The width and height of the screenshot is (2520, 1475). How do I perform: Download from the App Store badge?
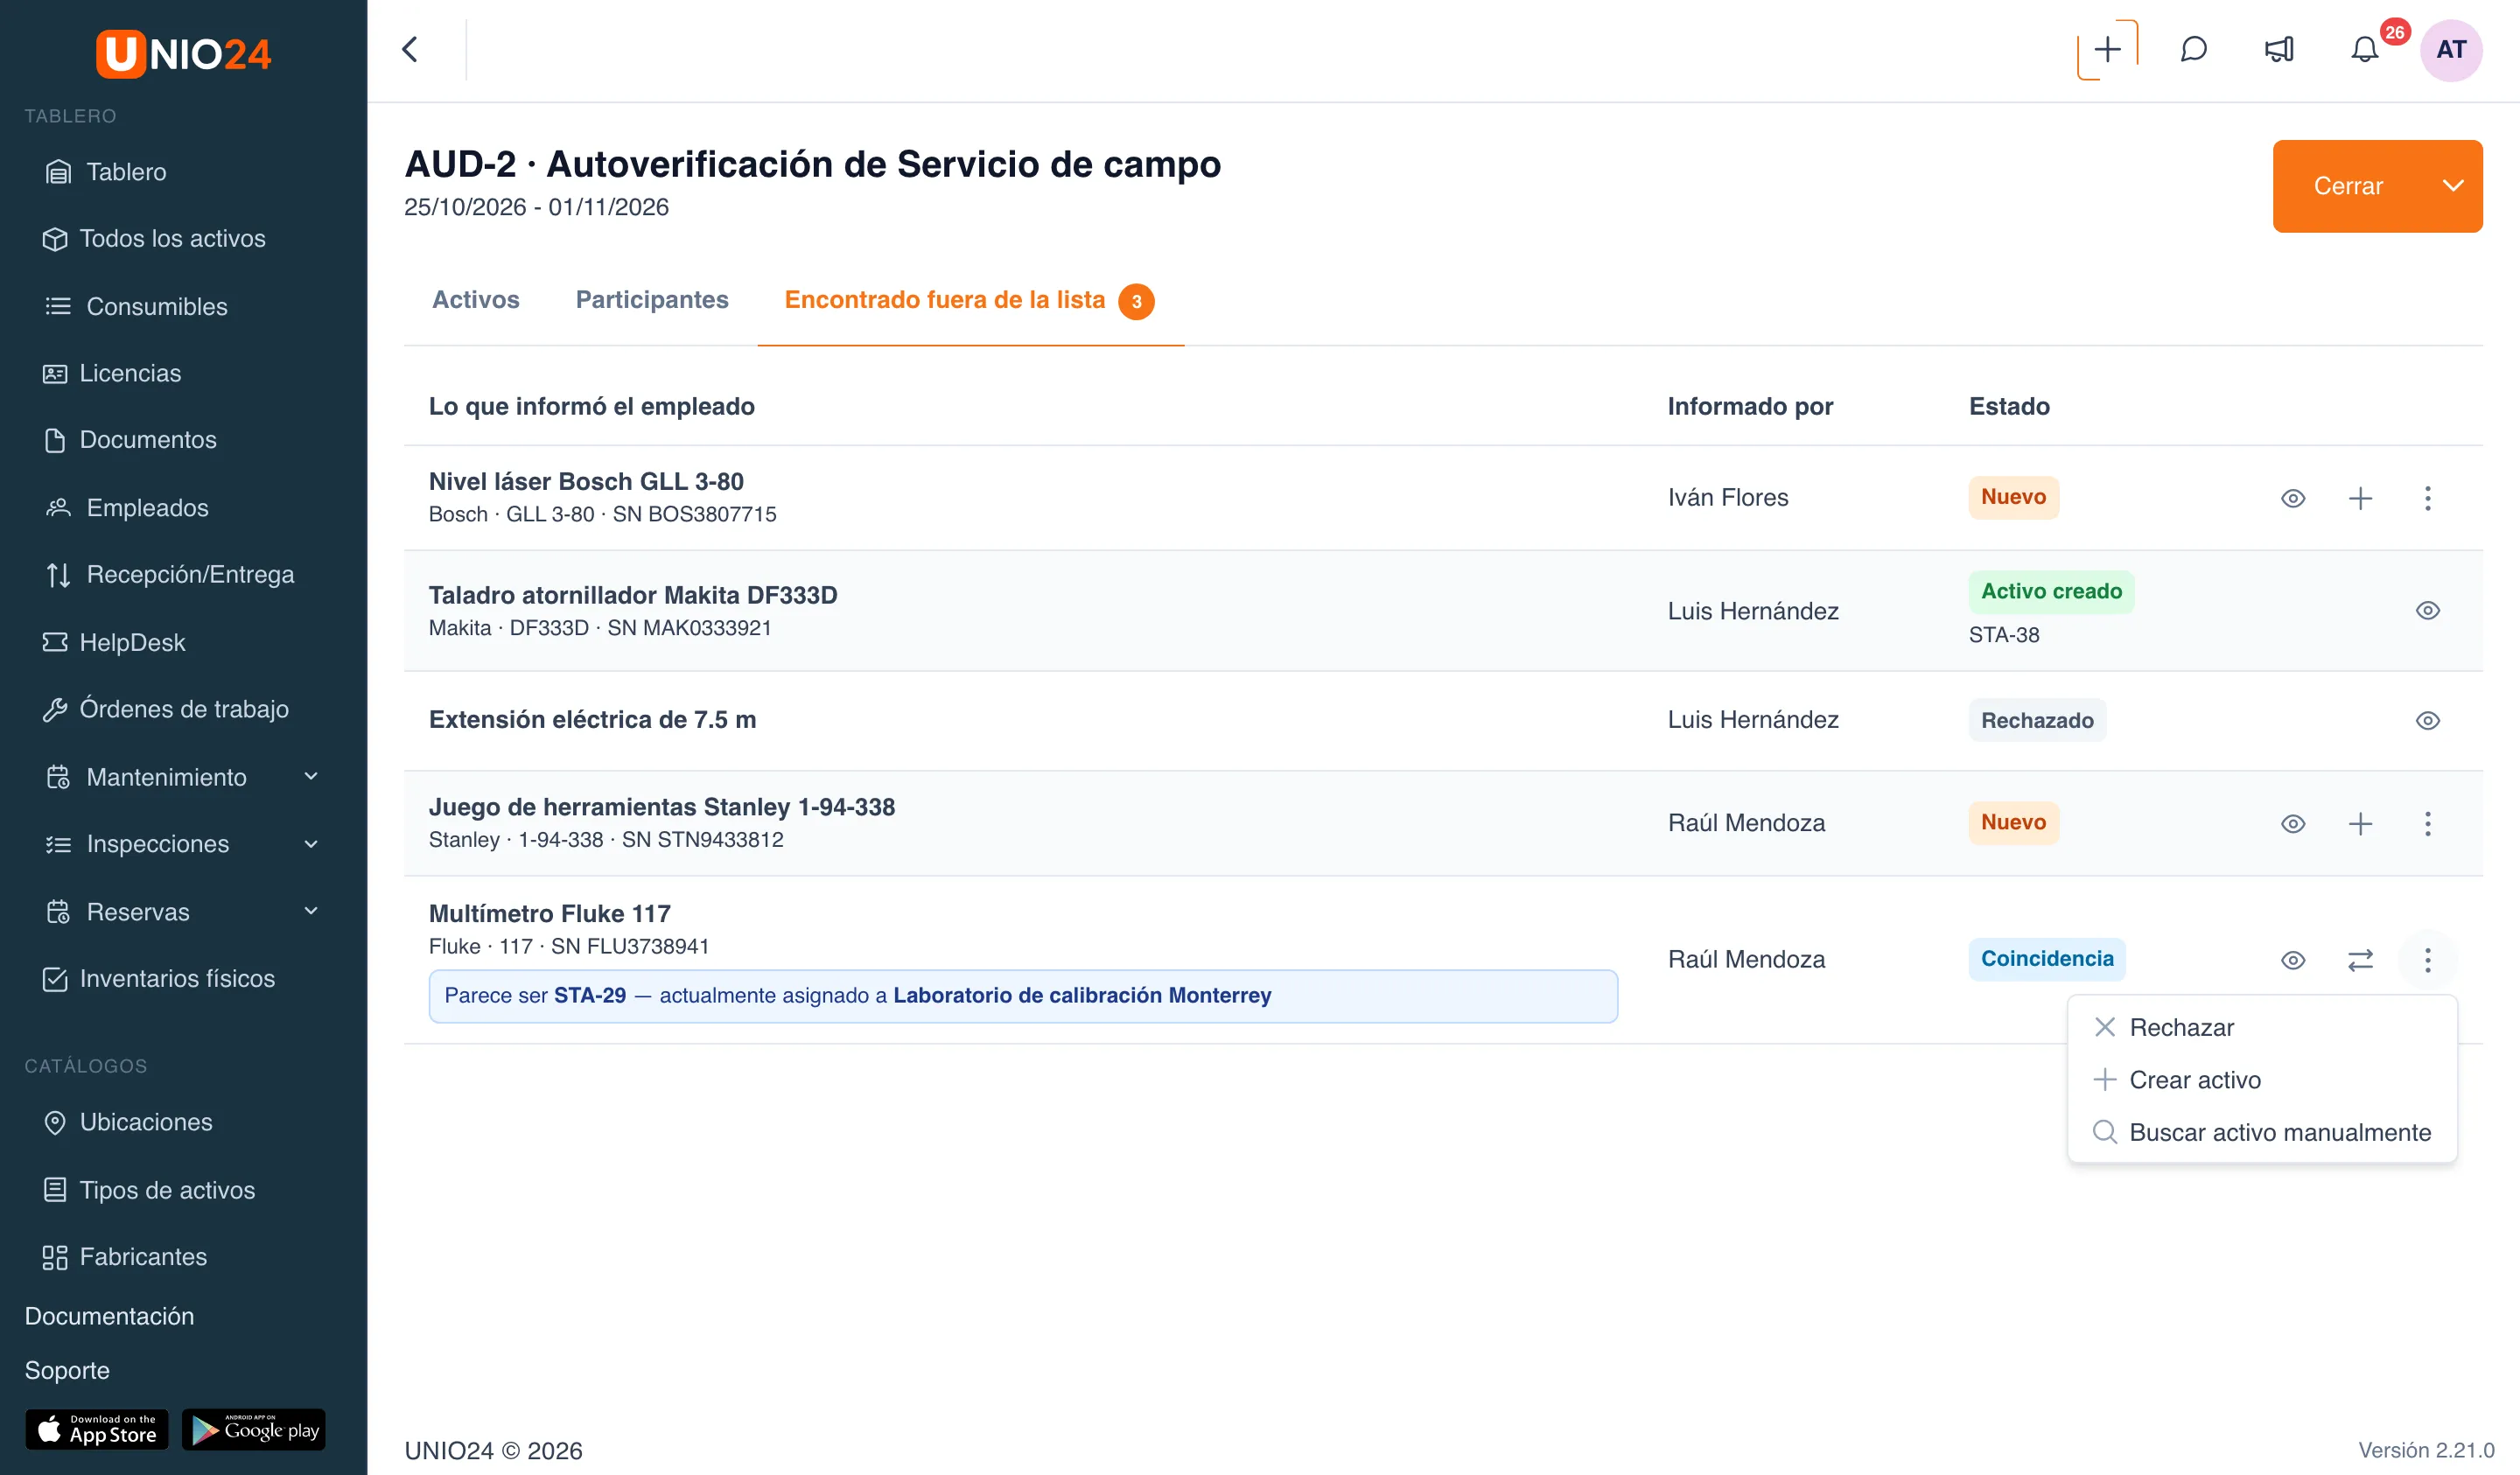click(x=97, y=1429)
